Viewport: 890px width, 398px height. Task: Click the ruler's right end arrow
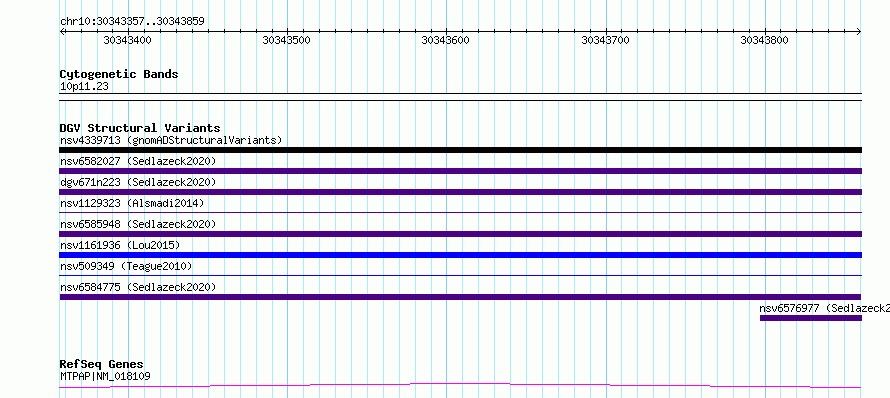click(x=859, y=31)
